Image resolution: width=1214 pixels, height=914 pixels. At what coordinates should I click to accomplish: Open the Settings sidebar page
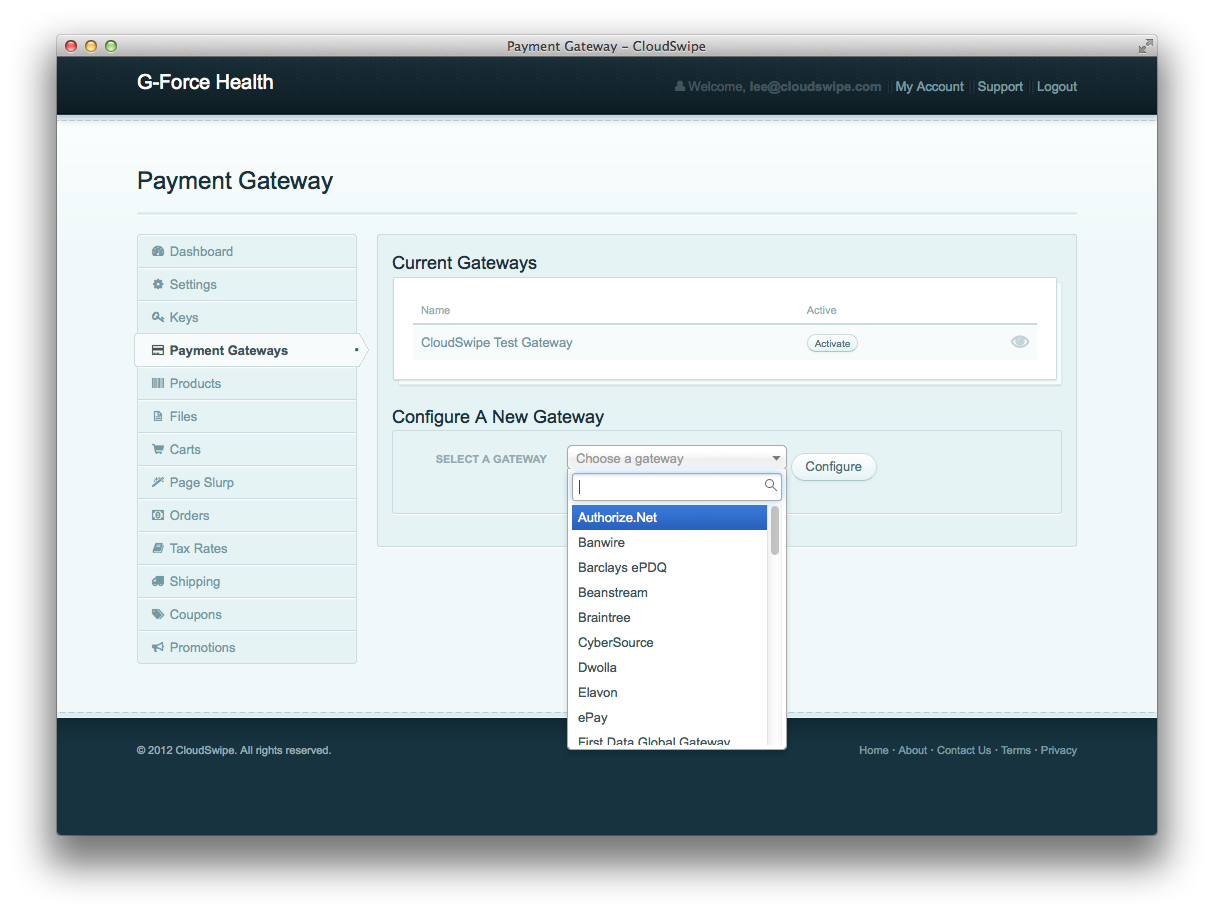(x=247, y=284)
